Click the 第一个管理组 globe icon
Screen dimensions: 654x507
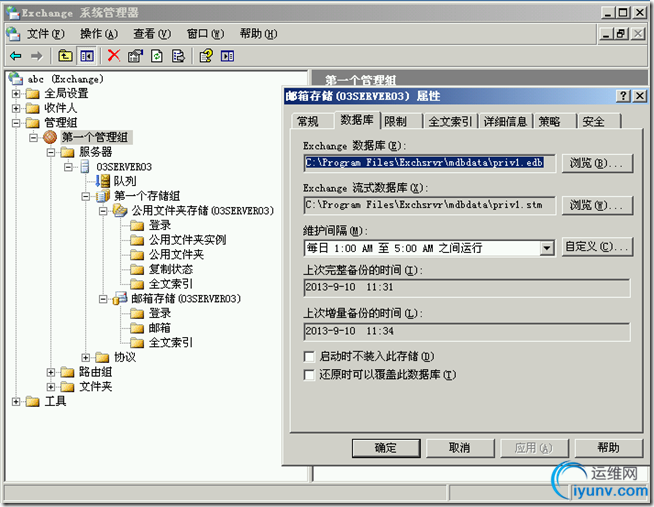point(50,137)
